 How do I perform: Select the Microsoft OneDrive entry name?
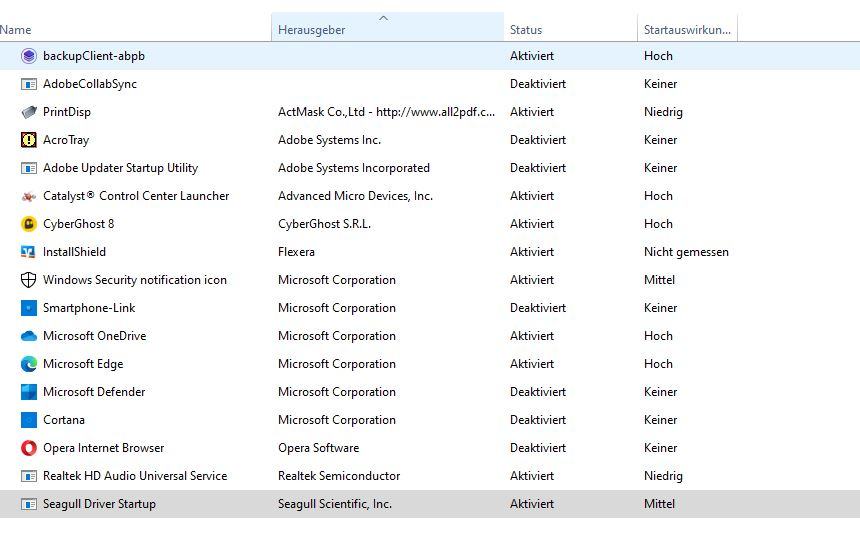pyautogui.click(x=94, y=336)
